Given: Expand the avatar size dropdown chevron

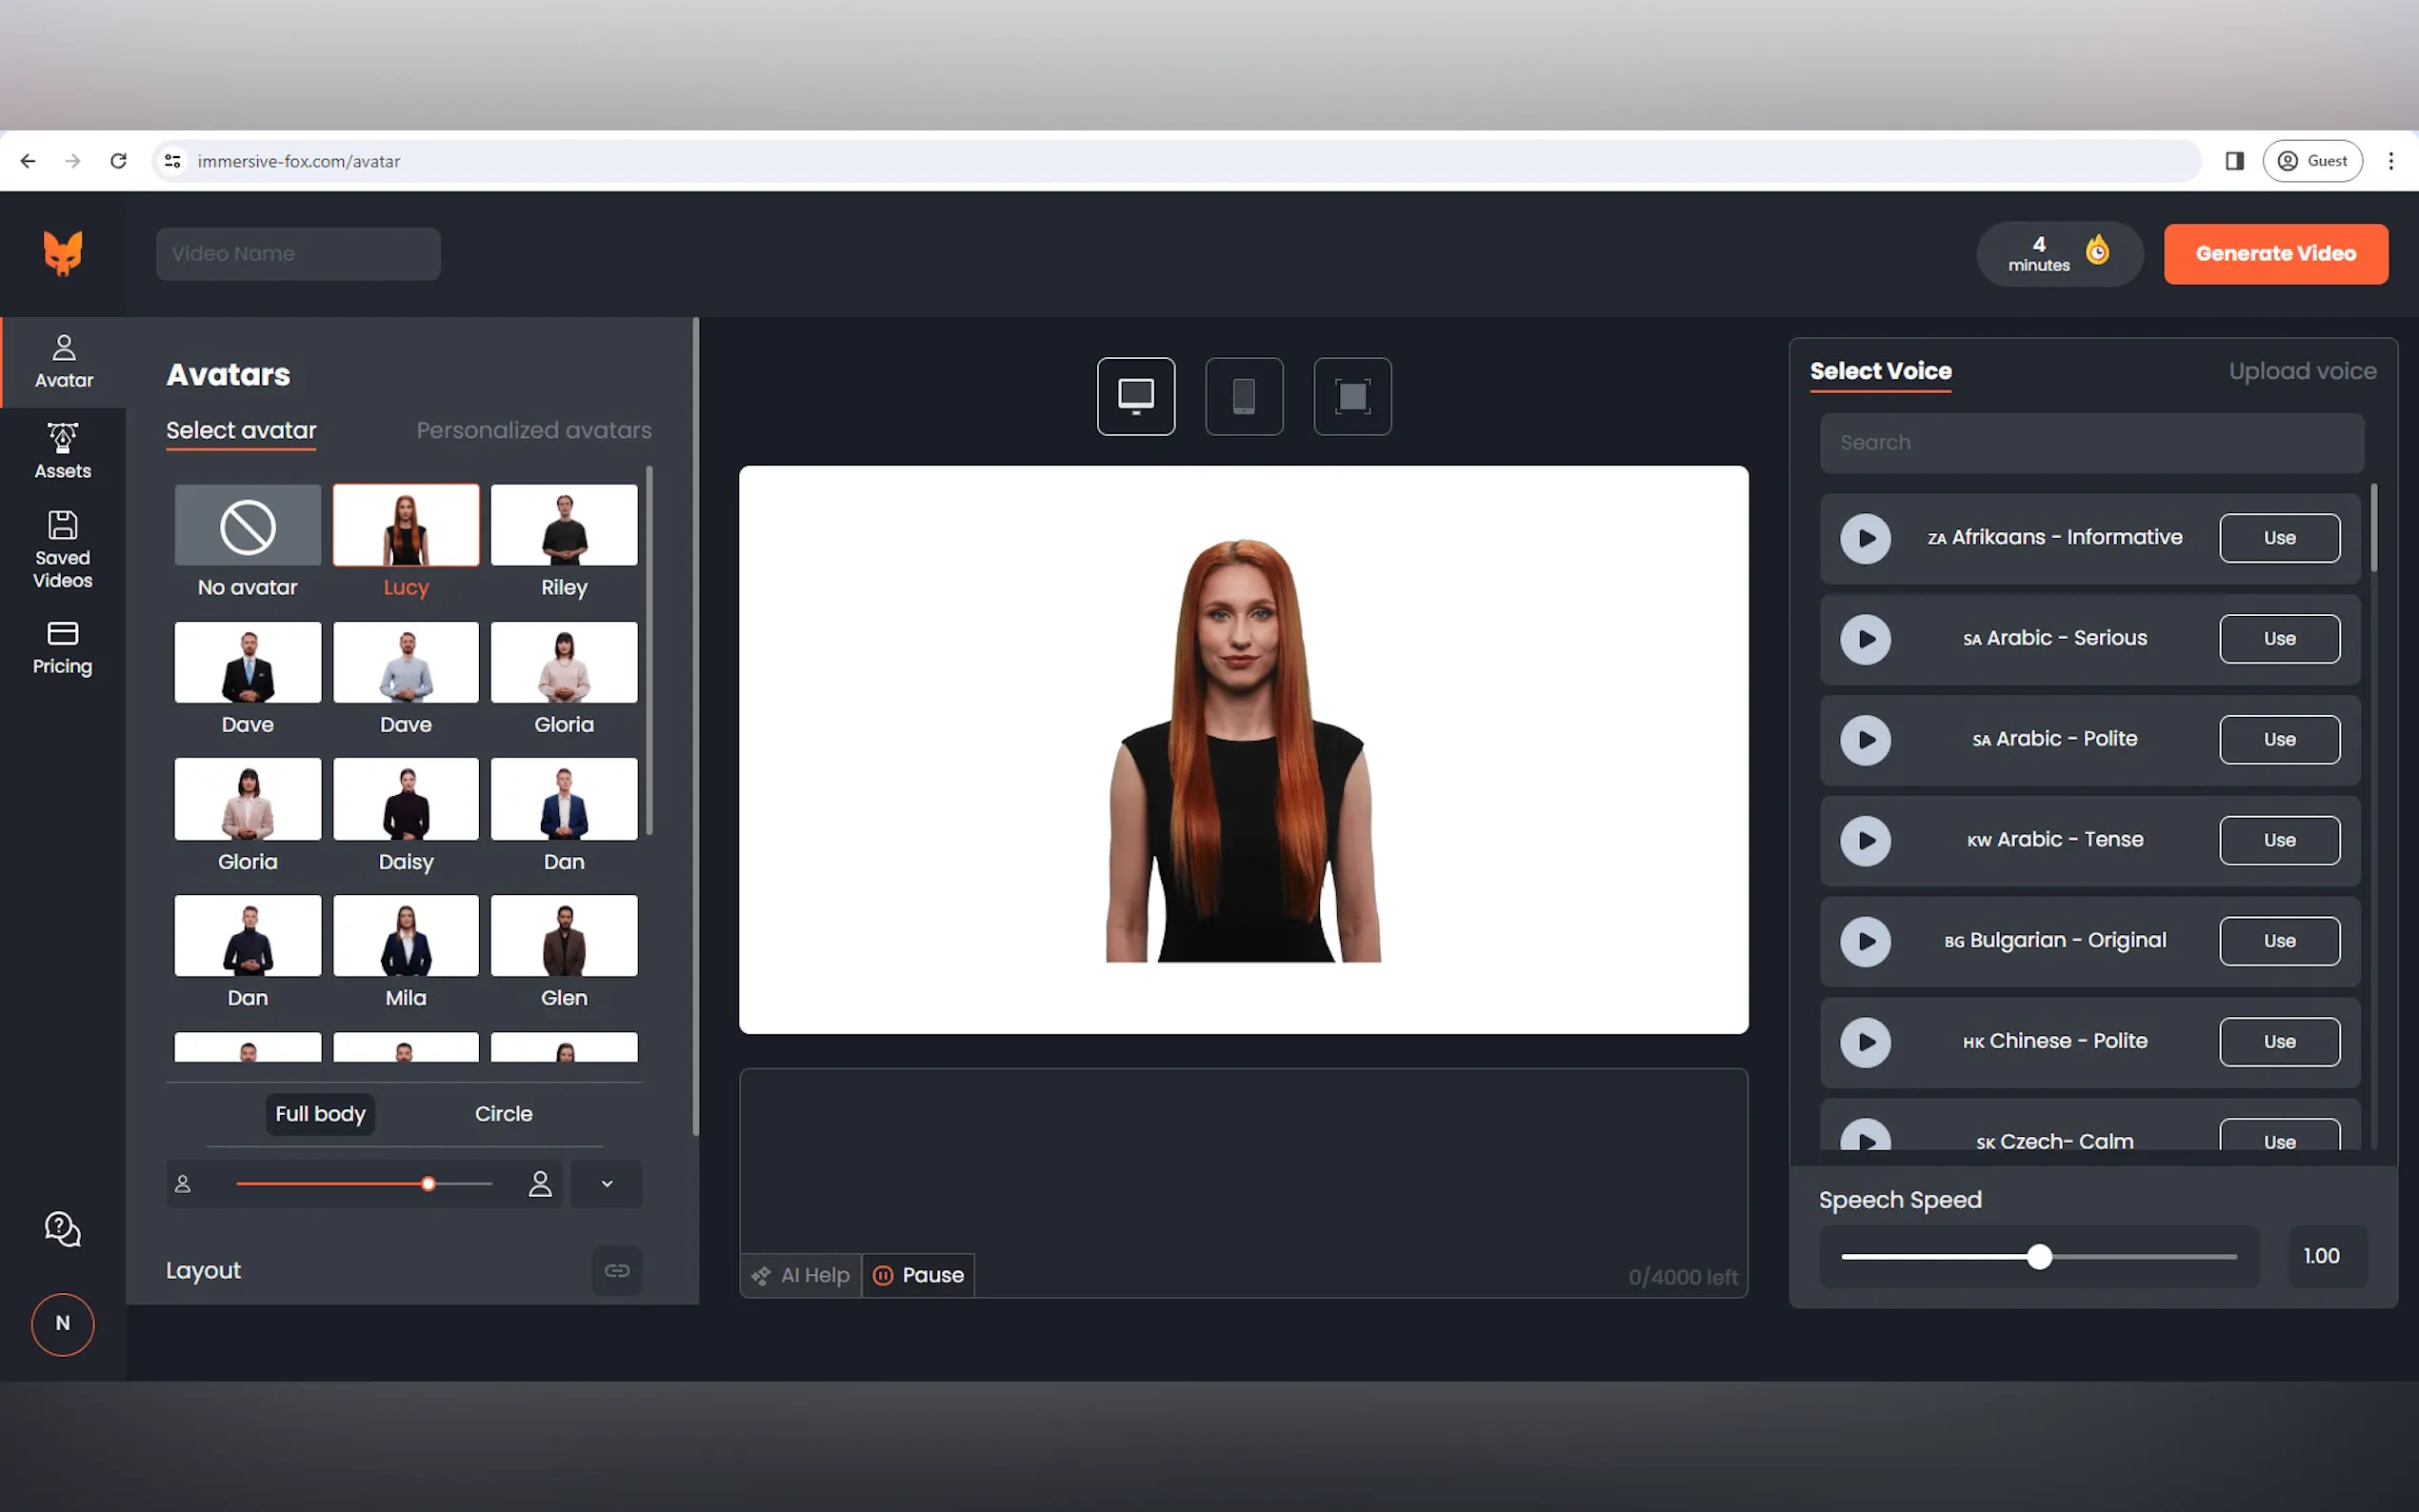Looking at the screenshot, I should pos(606,1183).
